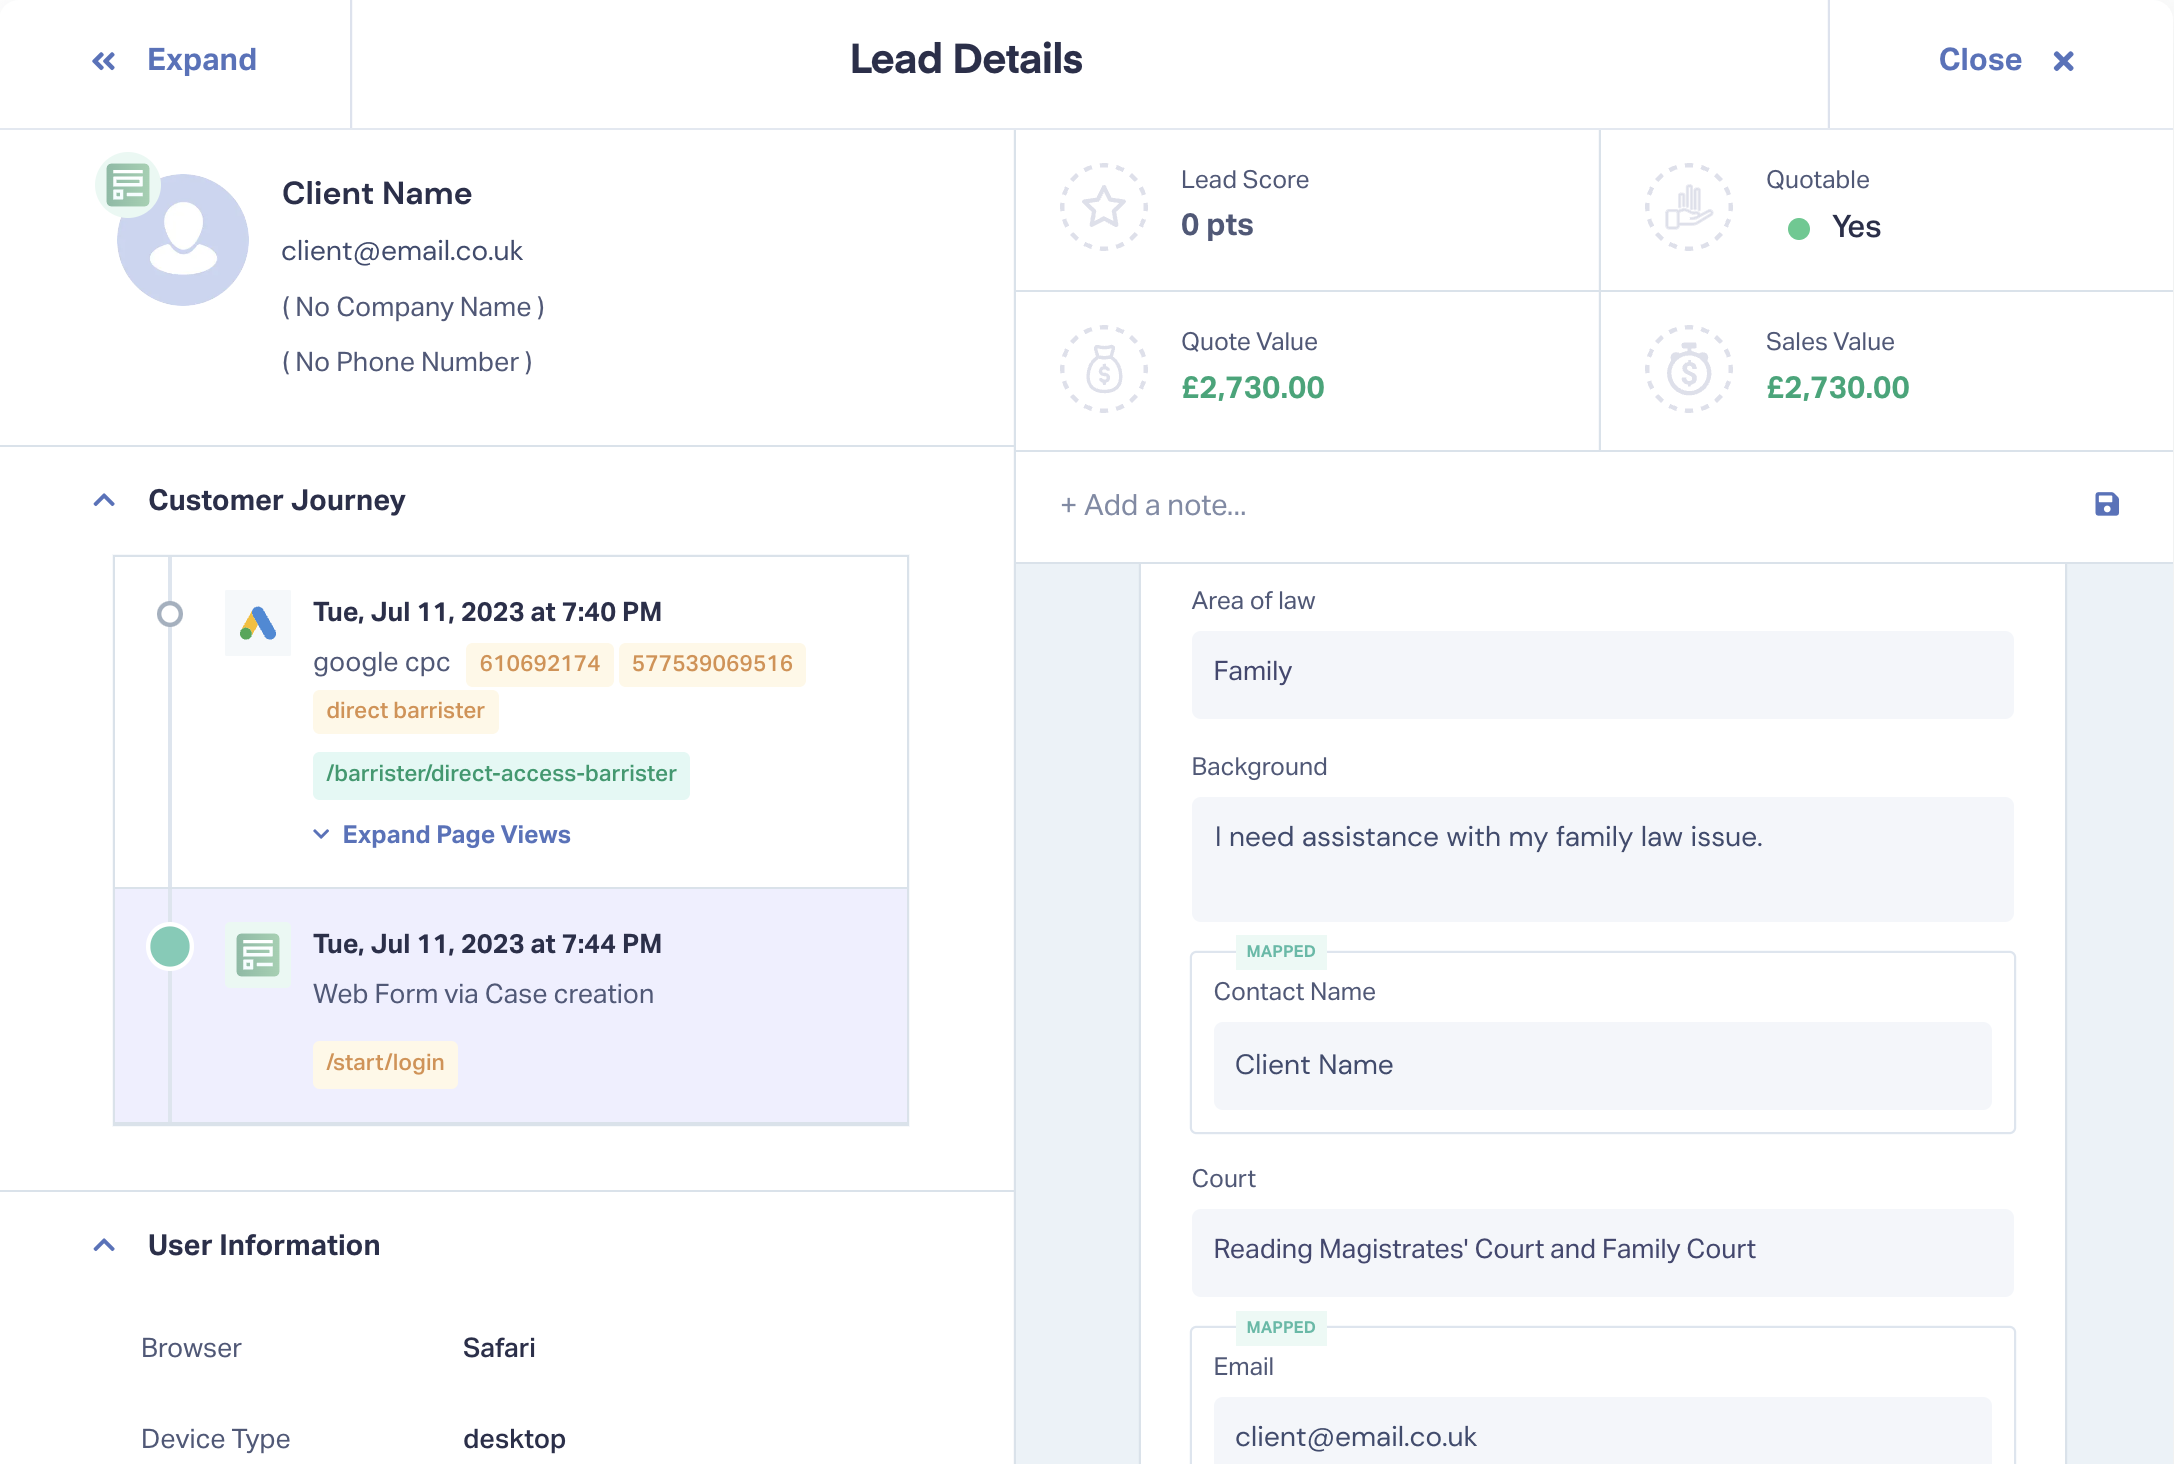Image resolution: width=2174 pixels, height=1464 pixels.
Task: Collapse the User Information section
Action: point(104,1245)
